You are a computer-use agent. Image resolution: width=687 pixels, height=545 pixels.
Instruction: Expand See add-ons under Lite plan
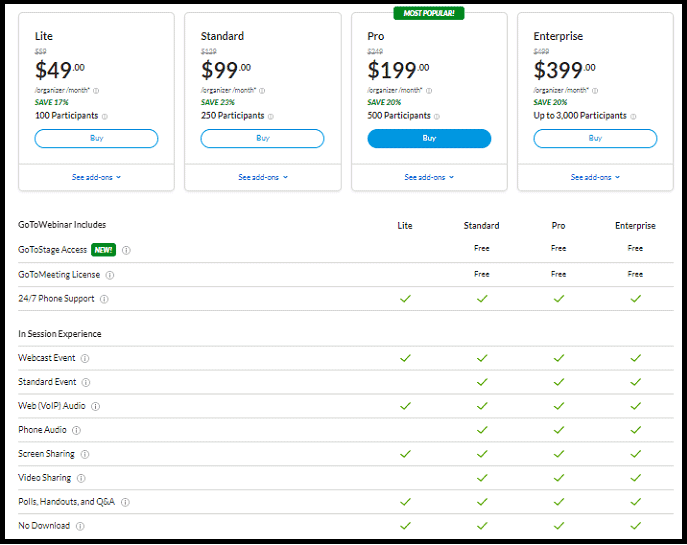(x=96, y=177)
